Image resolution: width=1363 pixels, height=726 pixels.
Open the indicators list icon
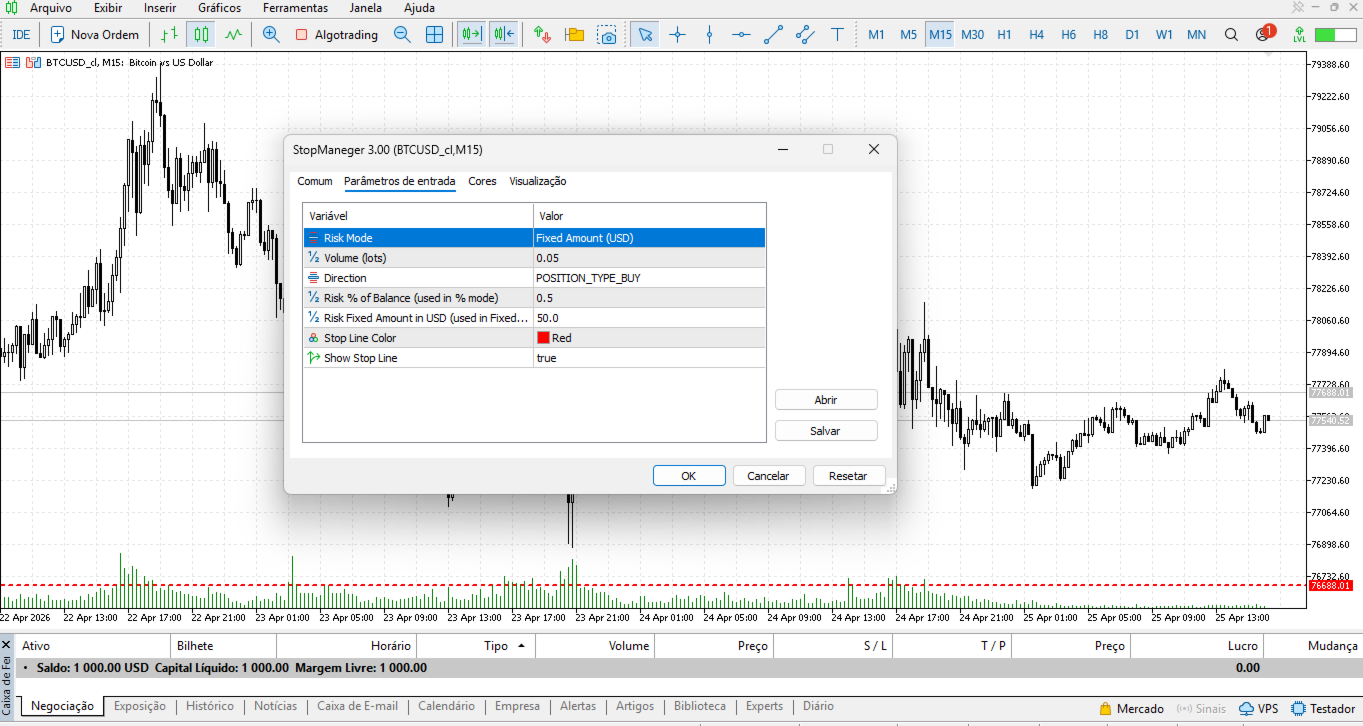[x=543, y=35]
